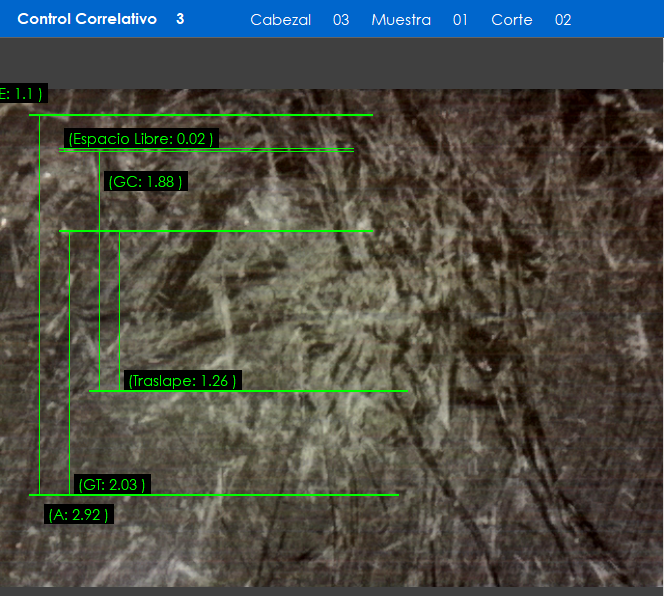Click the Muestra label in header

point(401,20)
